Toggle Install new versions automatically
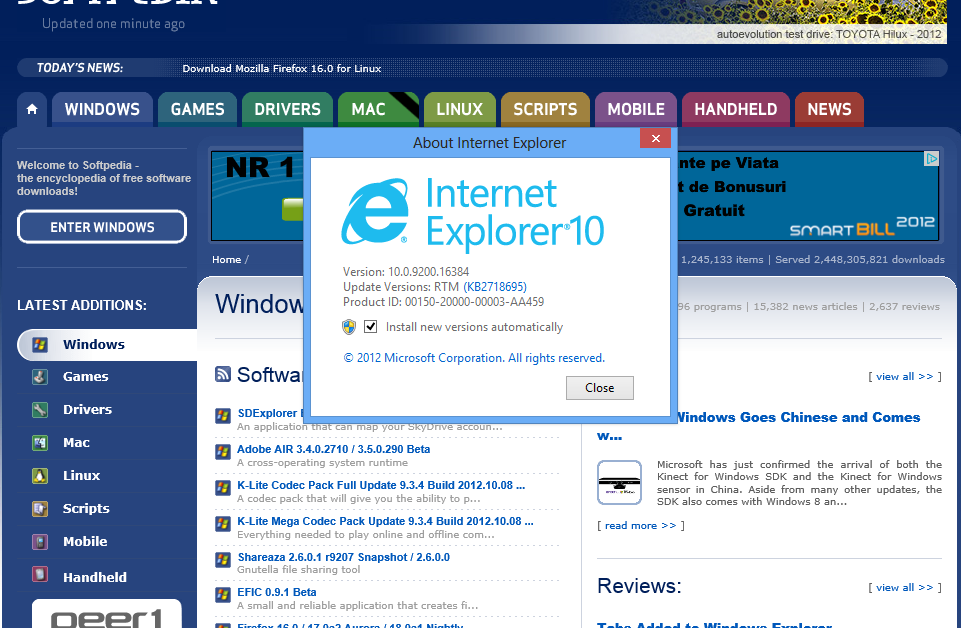The image size is (961, 628). click(369, 326)
